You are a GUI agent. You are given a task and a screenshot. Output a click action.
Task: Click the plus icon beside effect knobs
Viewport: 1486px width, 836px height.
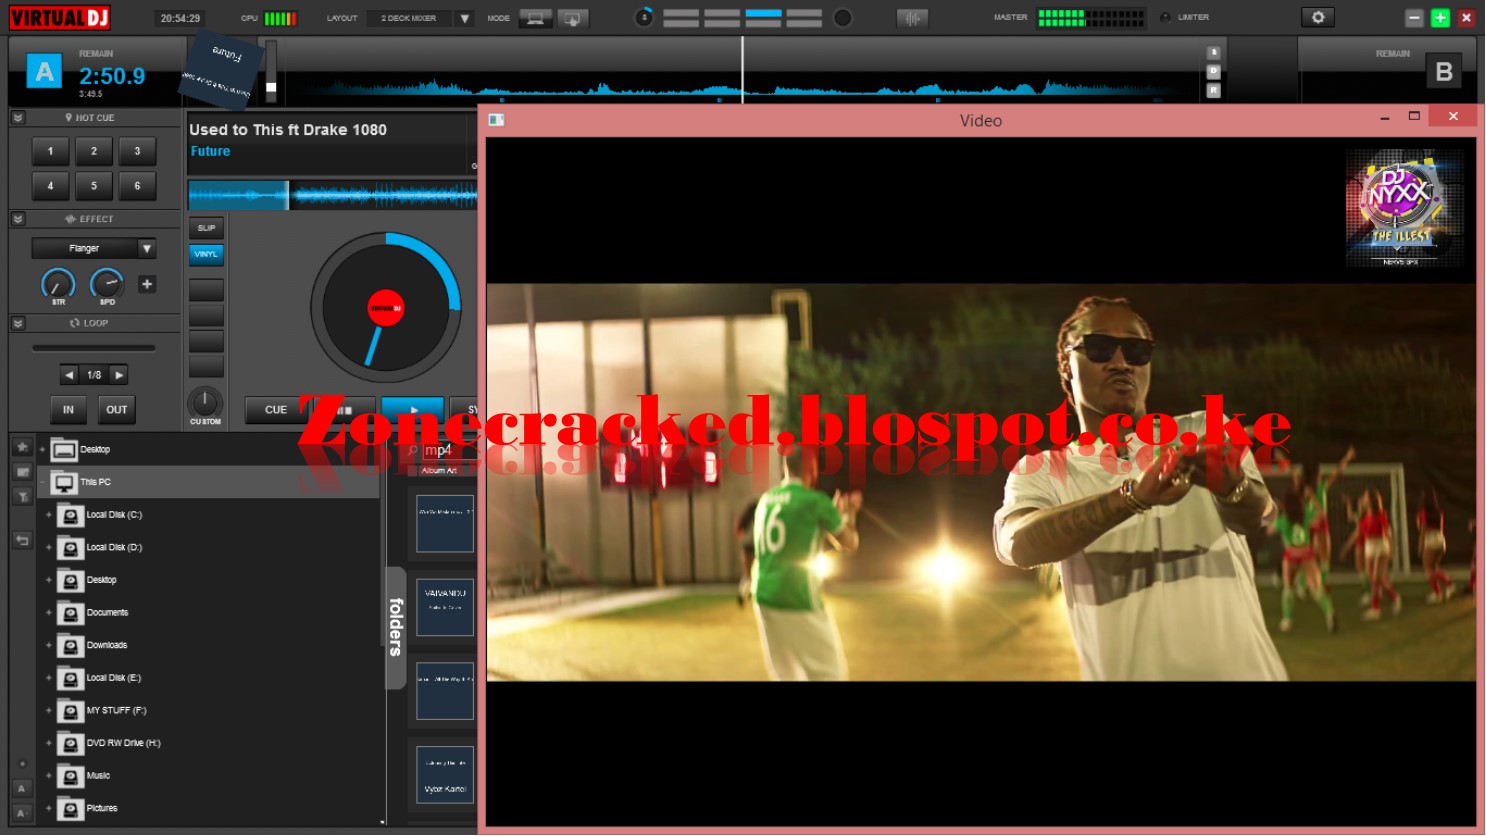pyautogui.click(x=147, y=284)
